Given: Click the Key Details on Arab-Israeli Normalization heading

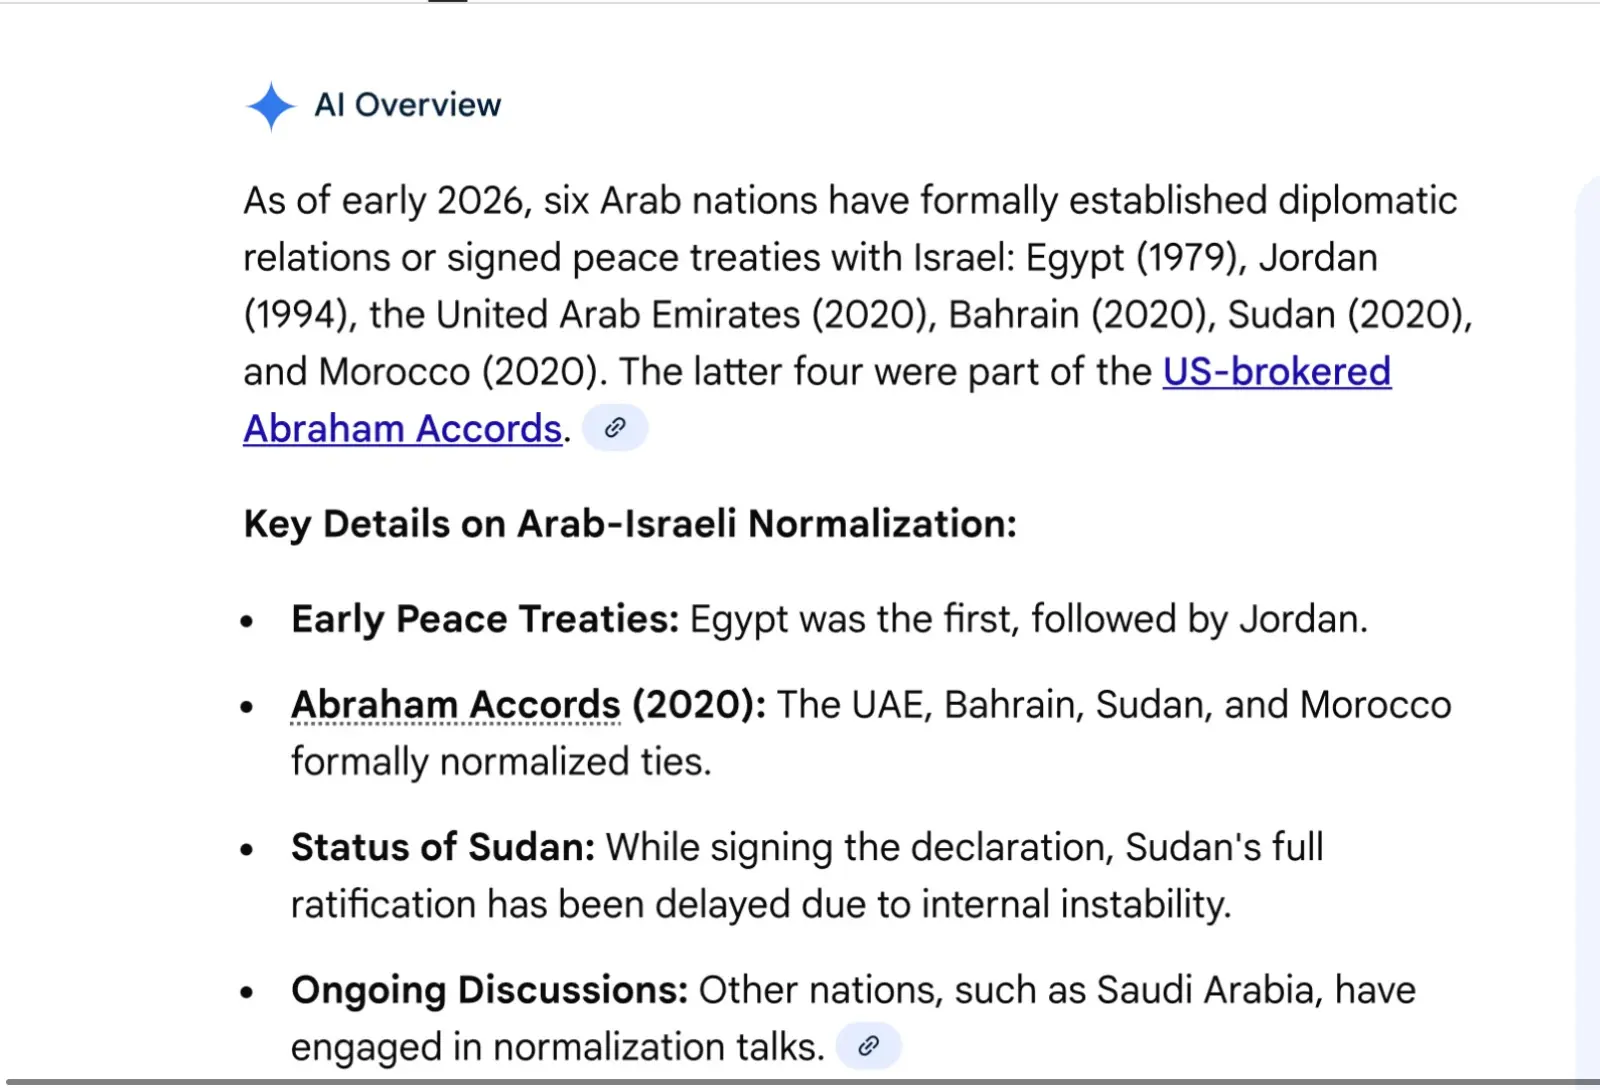Looking at the screenshot, I should point(630,524).
